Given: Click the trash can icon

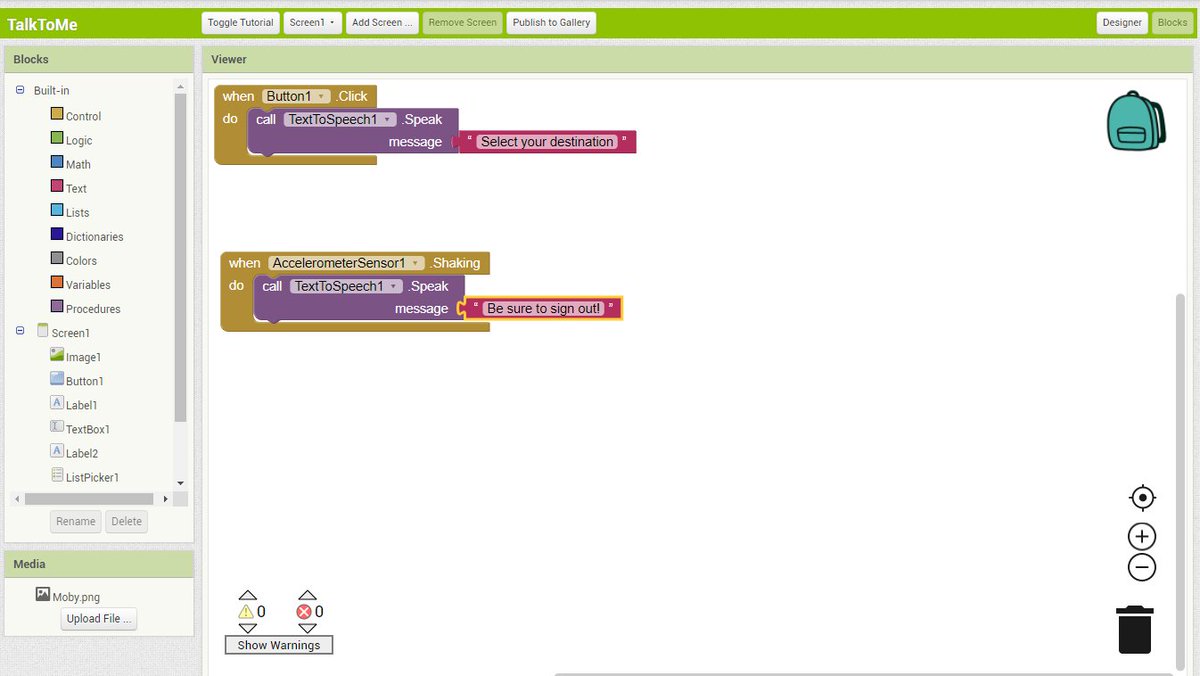Looking at the screenshot, I should (1135, 629).
